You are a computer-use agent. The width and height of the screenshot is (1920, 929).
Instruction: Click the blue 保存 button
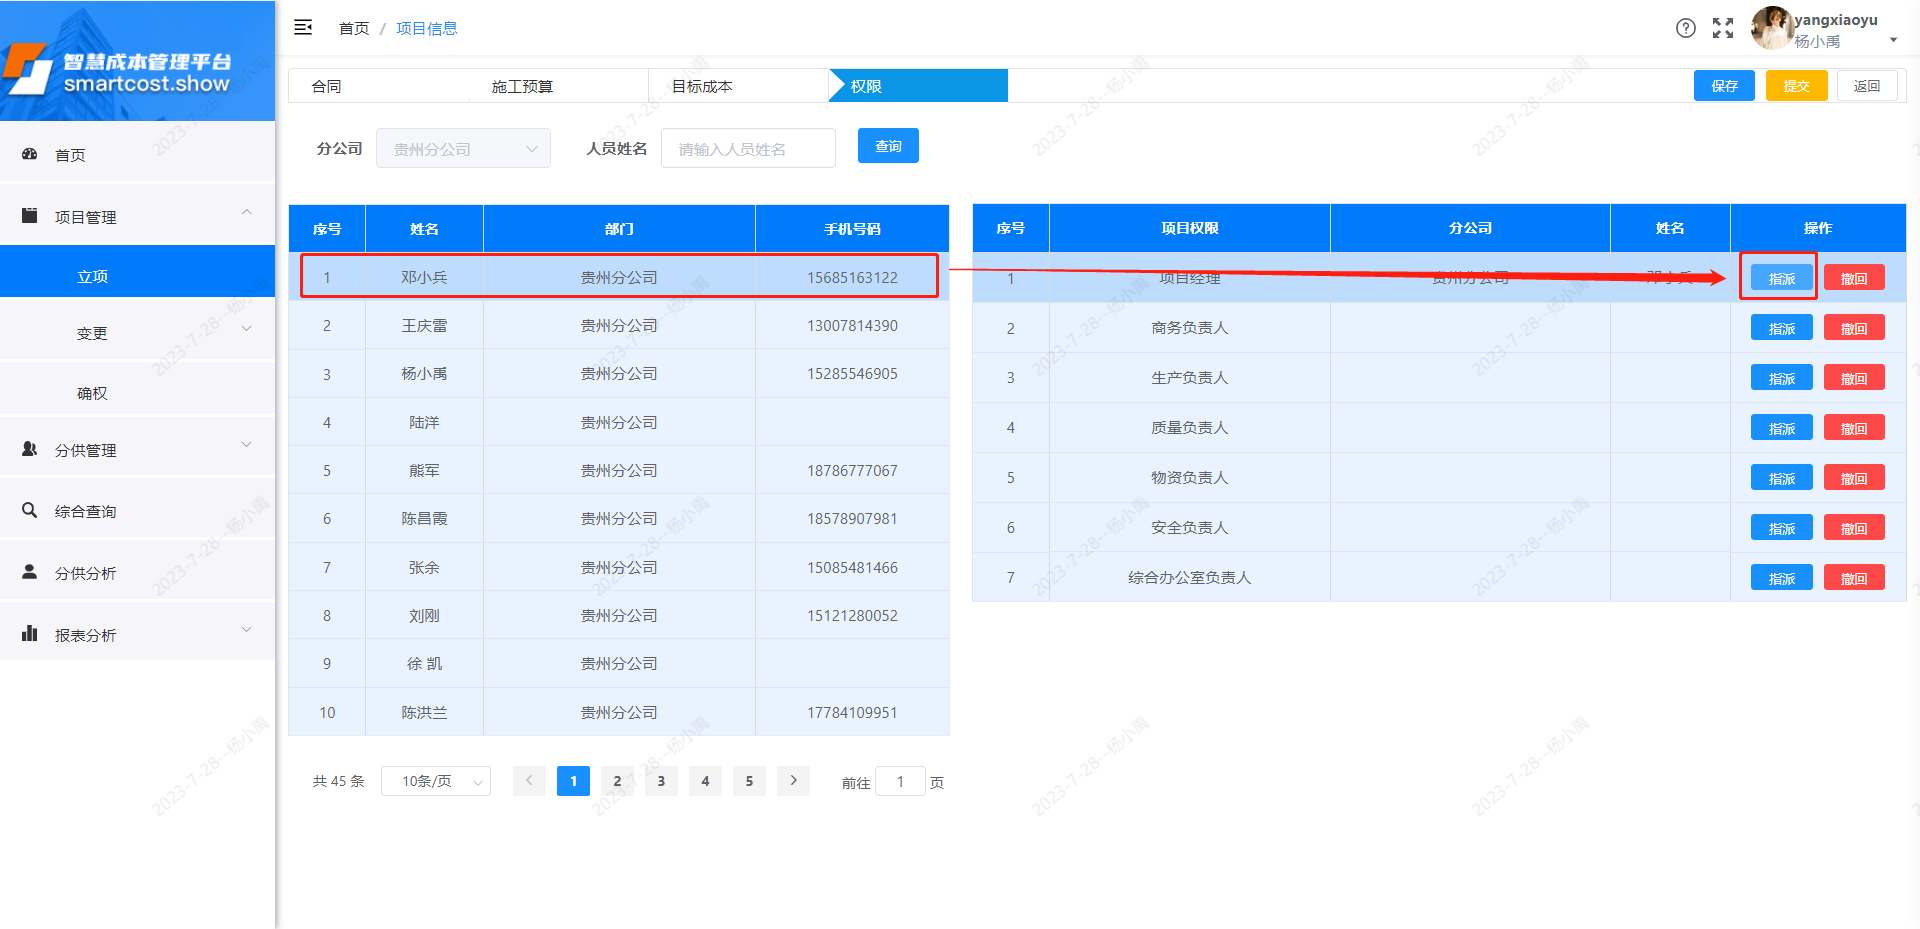click(1724, 86)
